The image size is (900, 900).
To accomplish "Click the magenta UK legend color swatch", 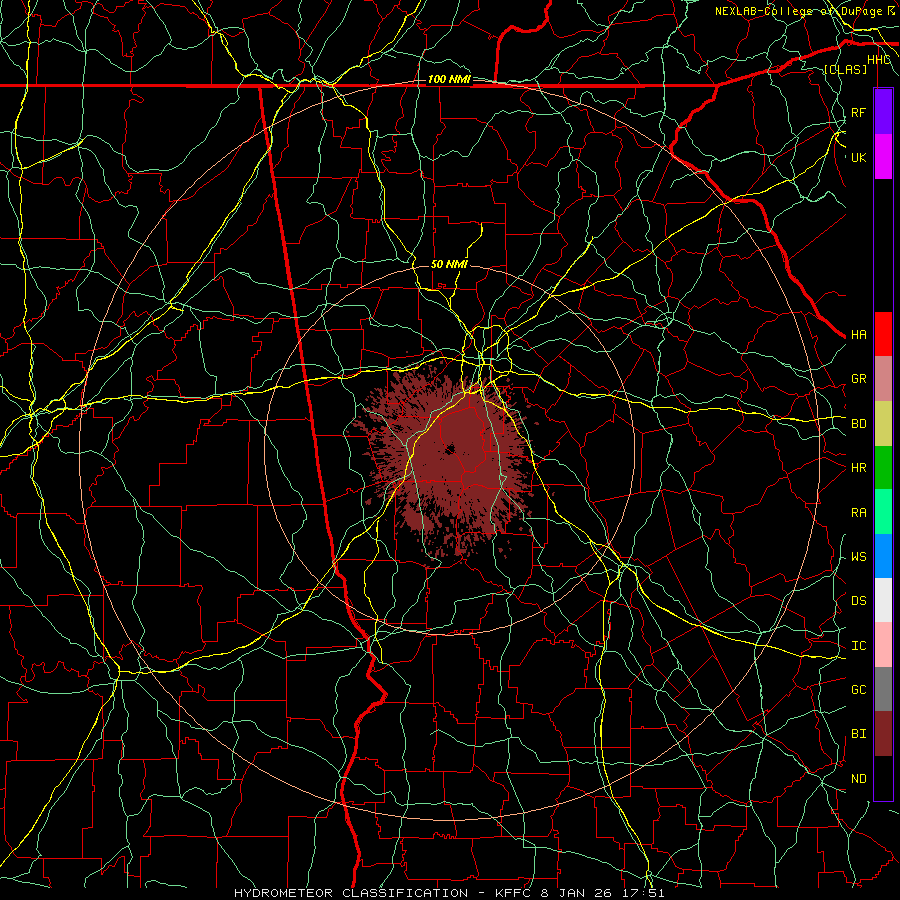I will click(x=883, y=157).
